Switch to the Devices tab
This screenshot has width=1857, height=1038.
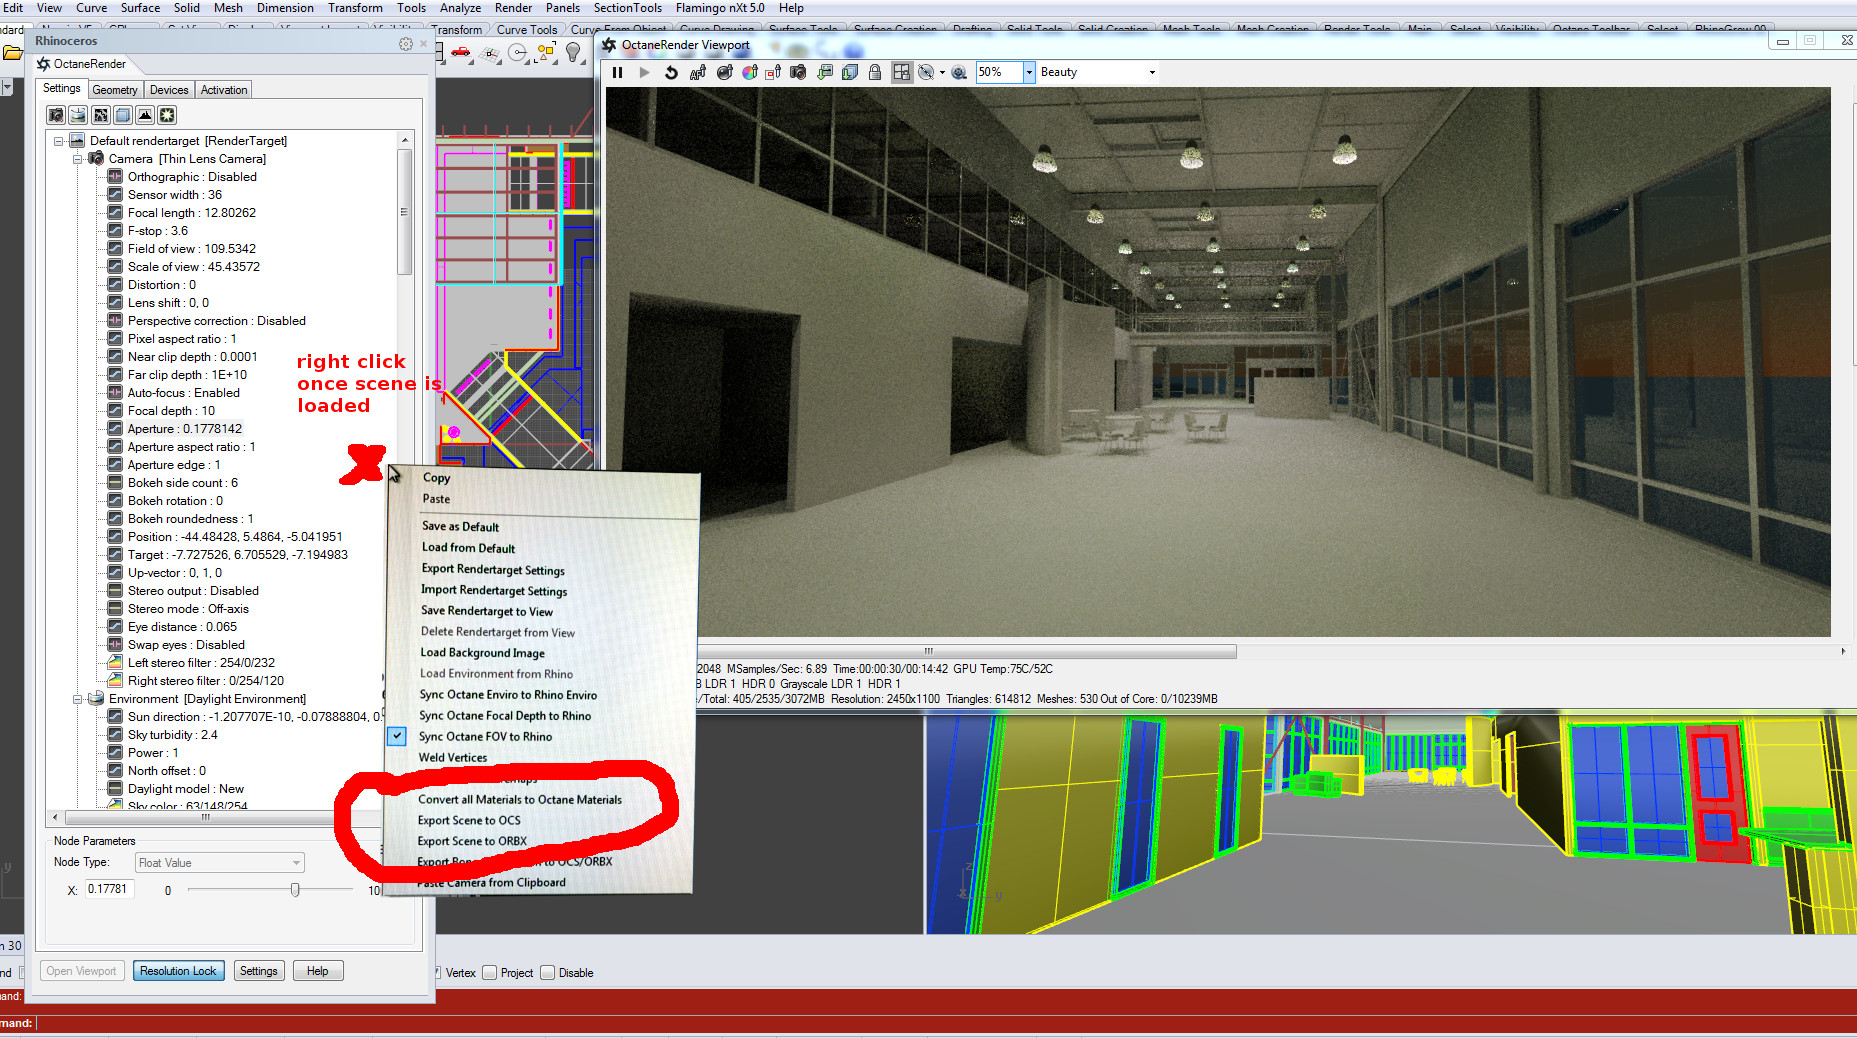pos(169,90)
